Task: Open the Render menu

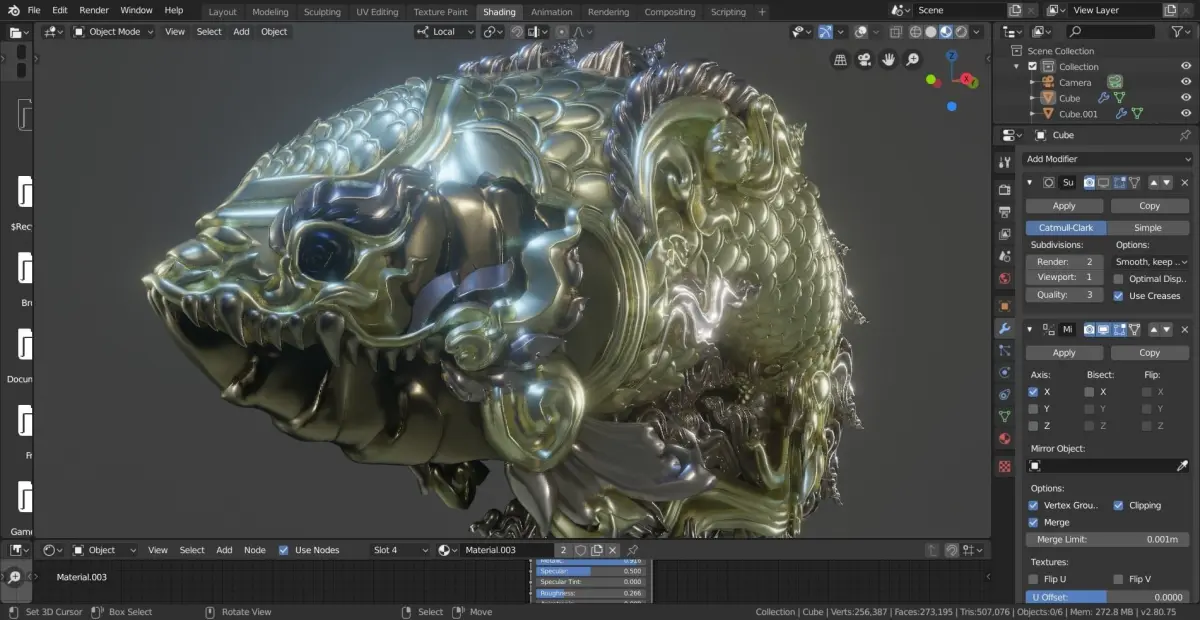Action: click(94, 10)
